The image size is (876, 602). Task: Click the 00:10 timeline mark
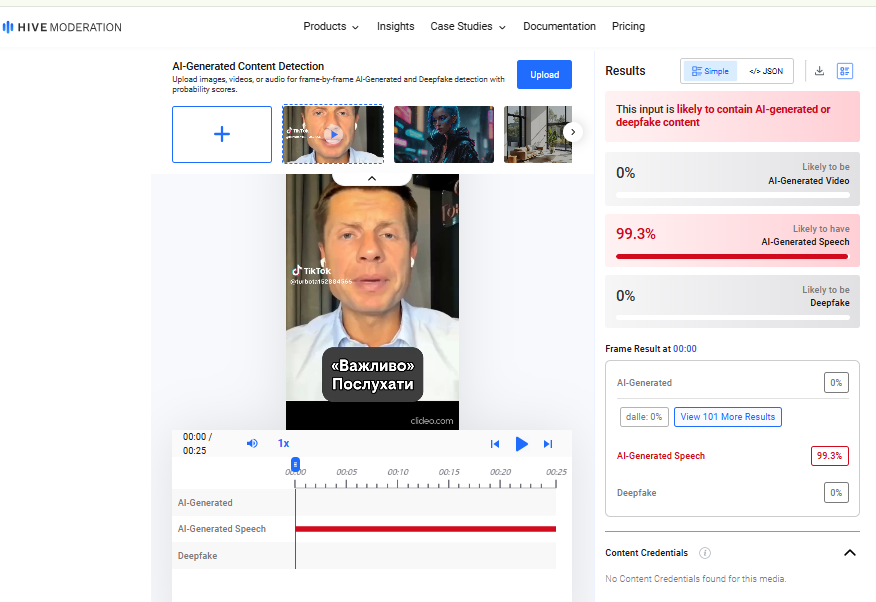click(x=398, y=472)
